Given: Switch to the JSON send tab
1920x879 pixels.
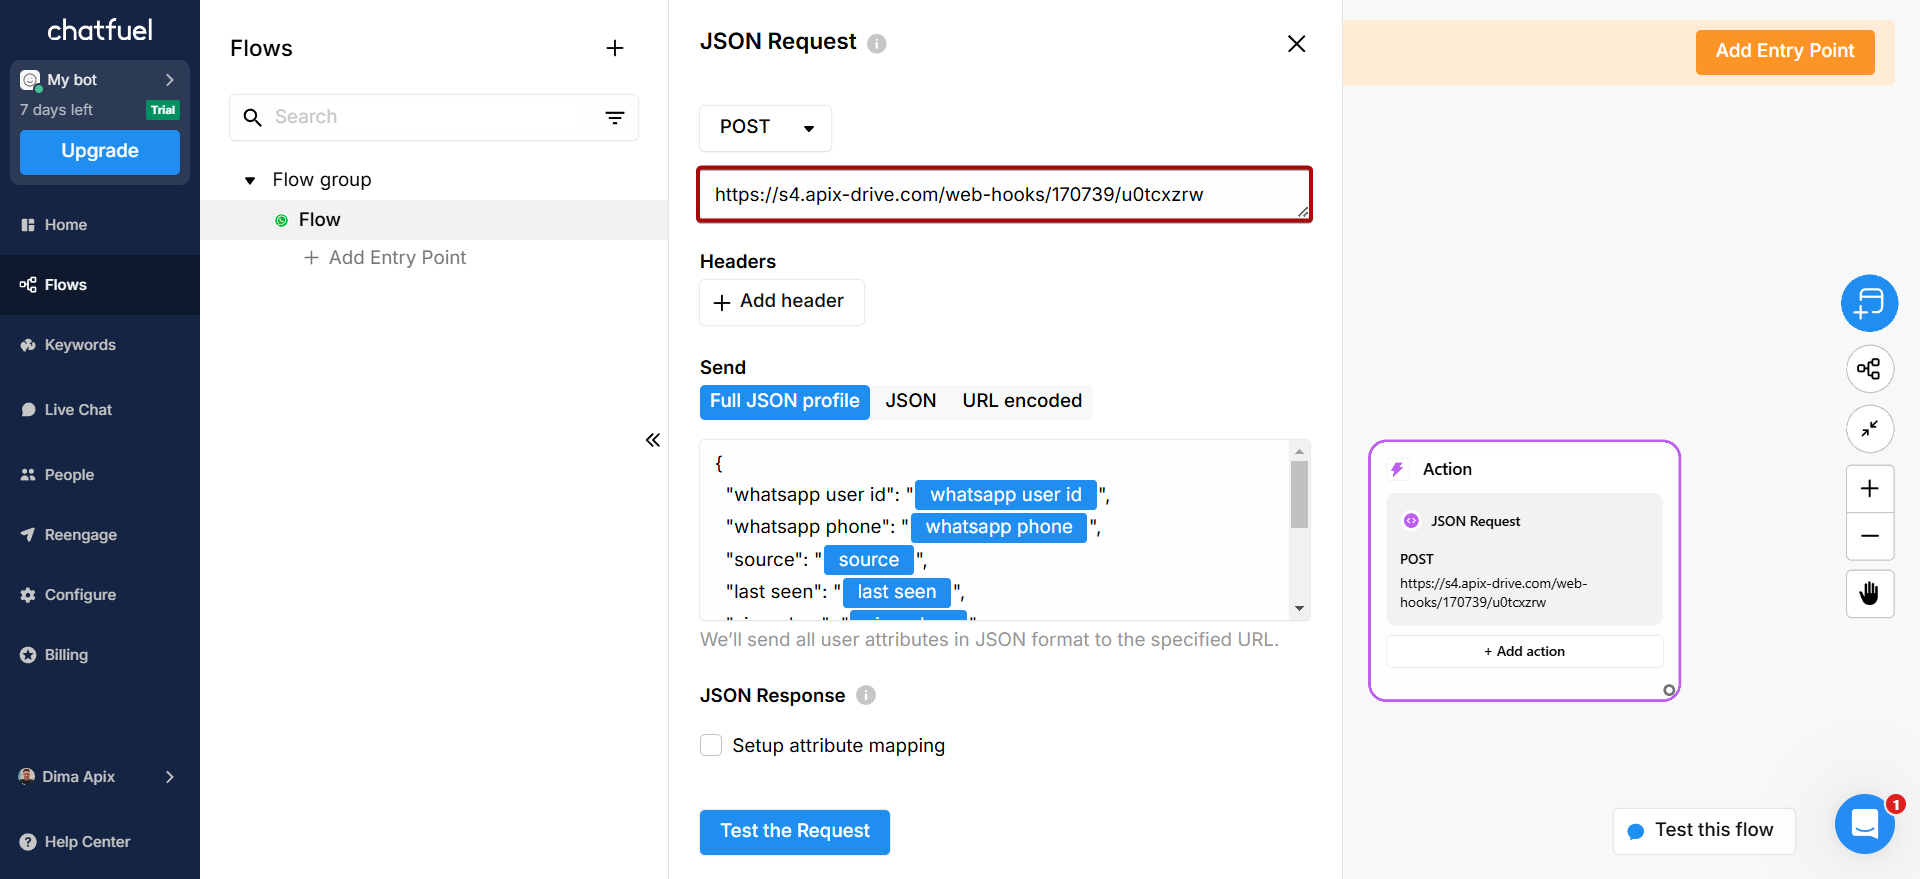Looking at the screenshot, I should point(911,402).
